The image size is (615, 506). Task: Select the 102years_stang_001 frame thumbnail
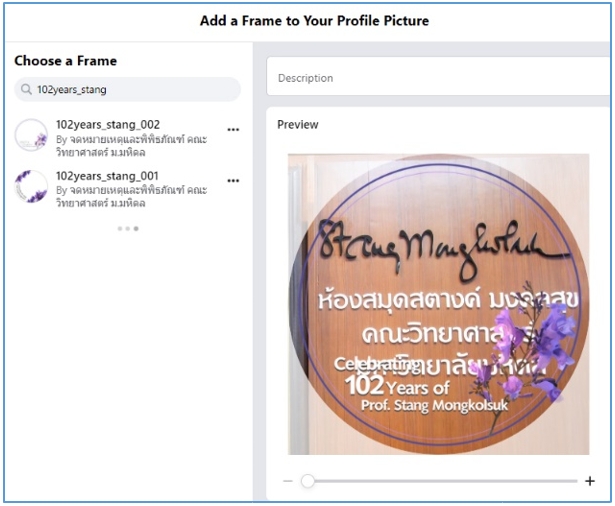[x=31, y=186]
